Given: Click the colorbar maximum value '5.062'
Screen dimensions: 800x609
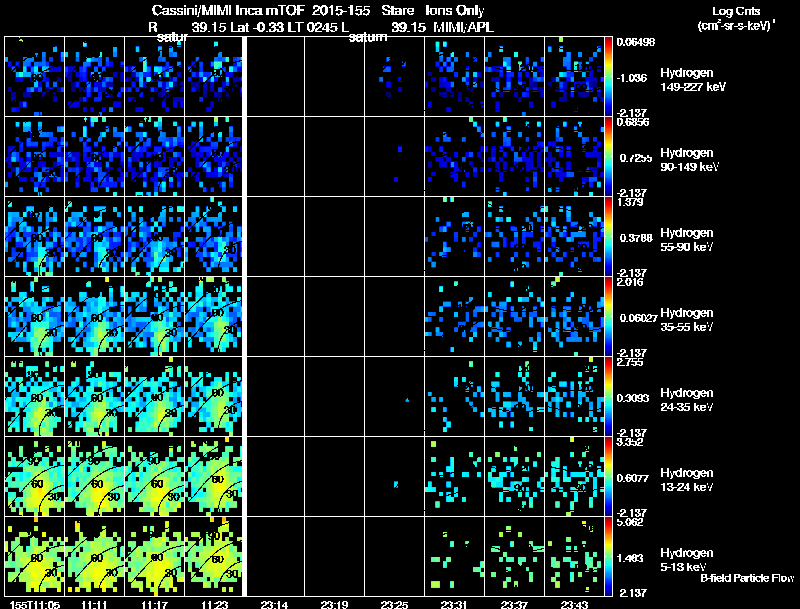Looking at the screenshot, I should [x=630, y=522].
